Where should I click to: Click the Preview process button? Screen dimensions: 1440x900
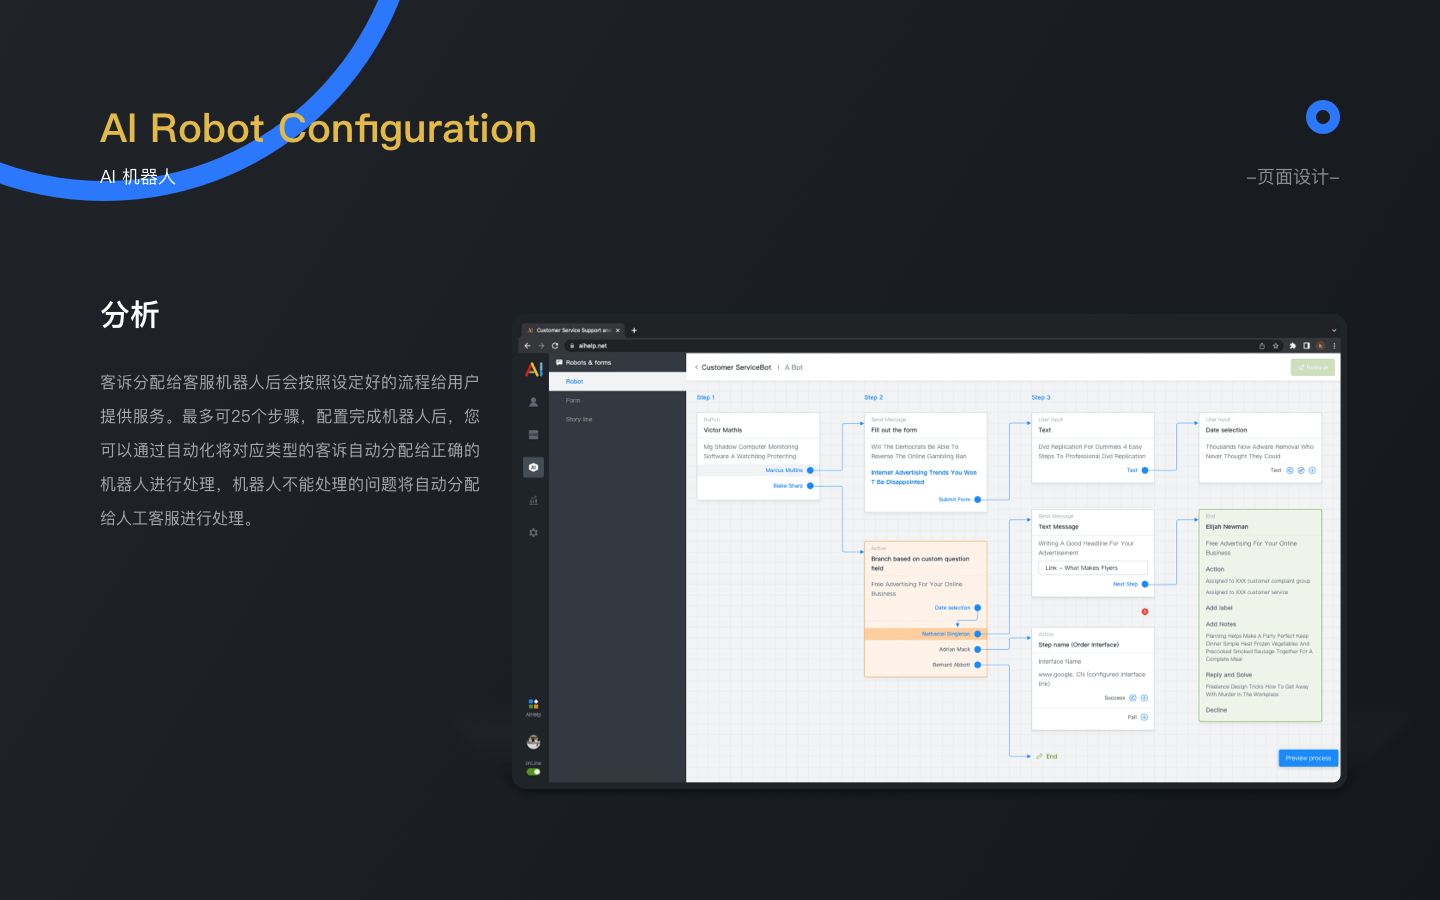1308,758
